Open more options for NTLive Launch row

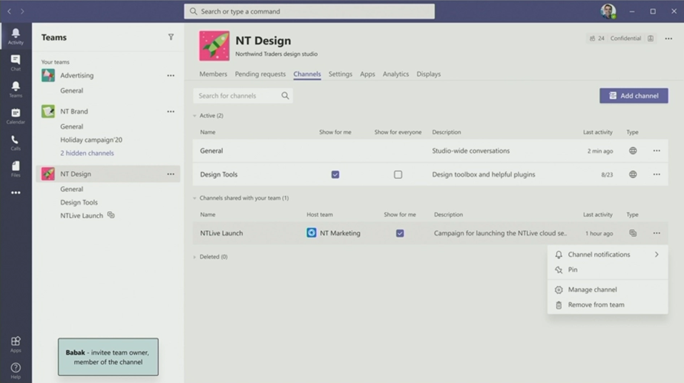coord(657,233)
